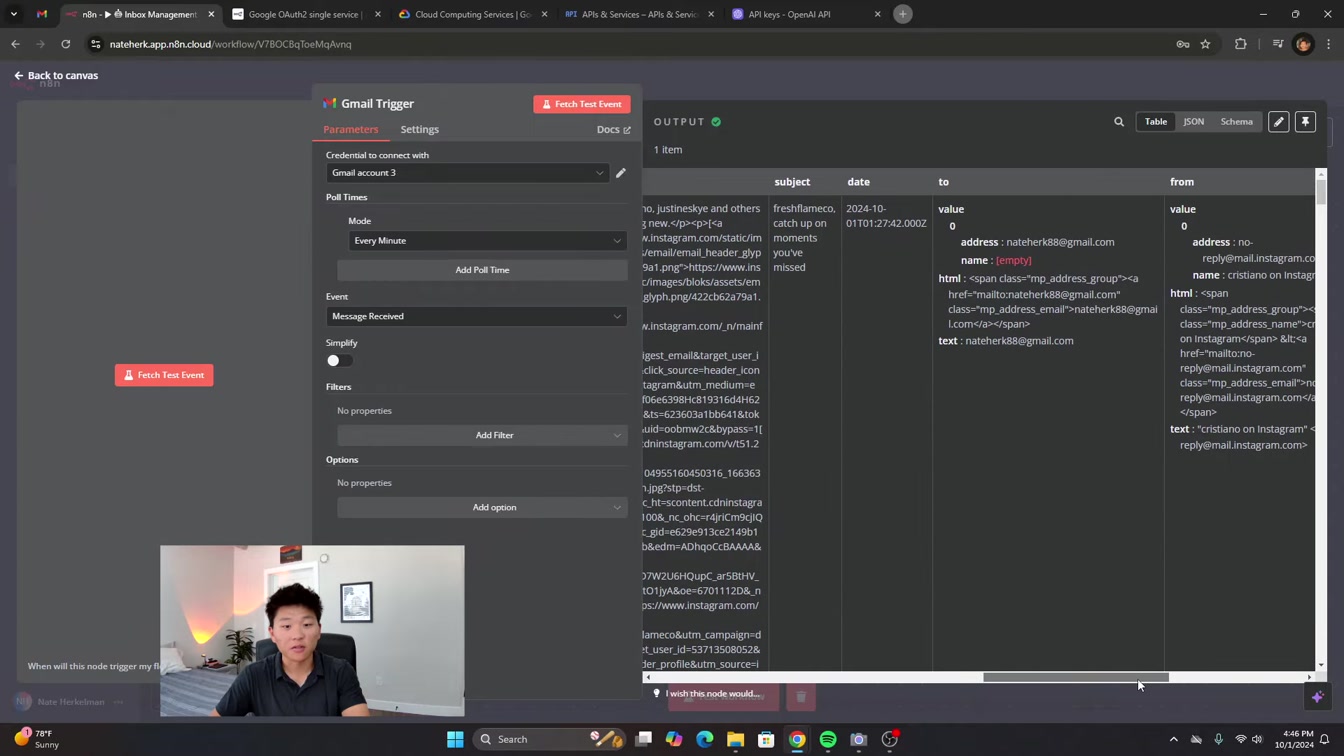Open the Mode Every Minute dropdown

486,241
